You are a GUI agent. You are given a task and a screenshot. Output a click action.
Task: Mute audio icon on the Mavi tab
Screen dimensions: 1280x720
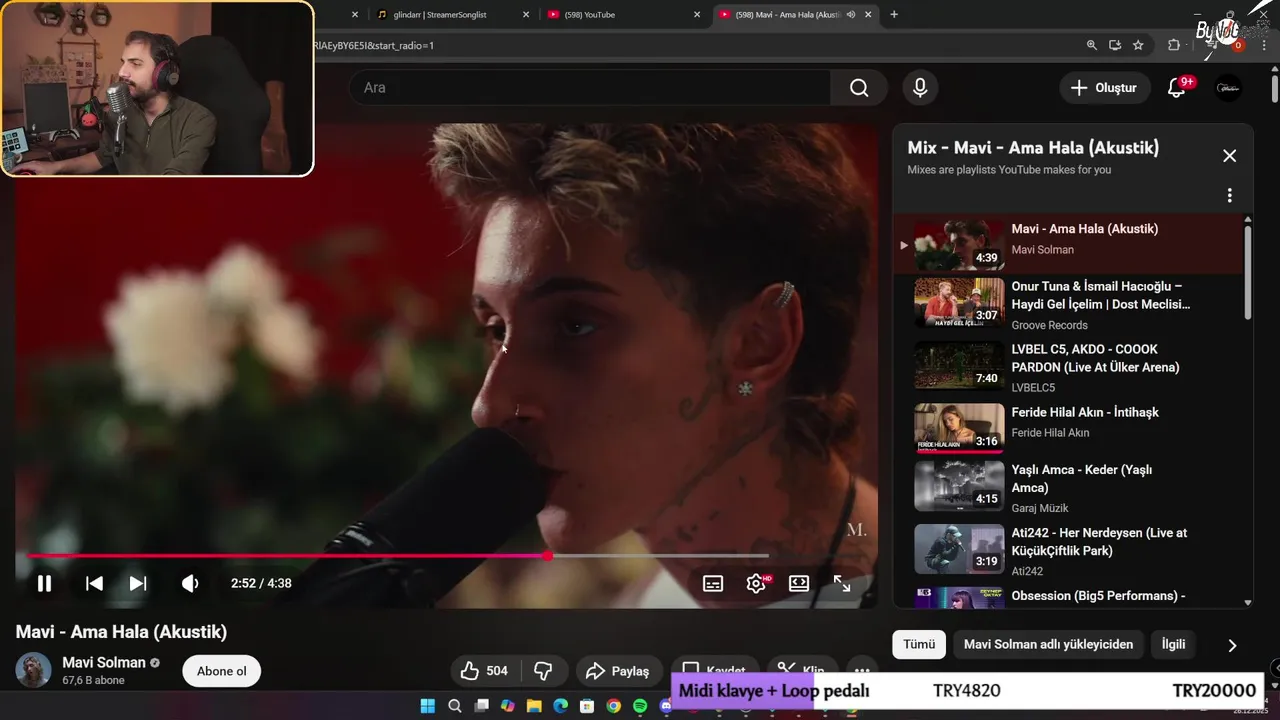(851, 14)
